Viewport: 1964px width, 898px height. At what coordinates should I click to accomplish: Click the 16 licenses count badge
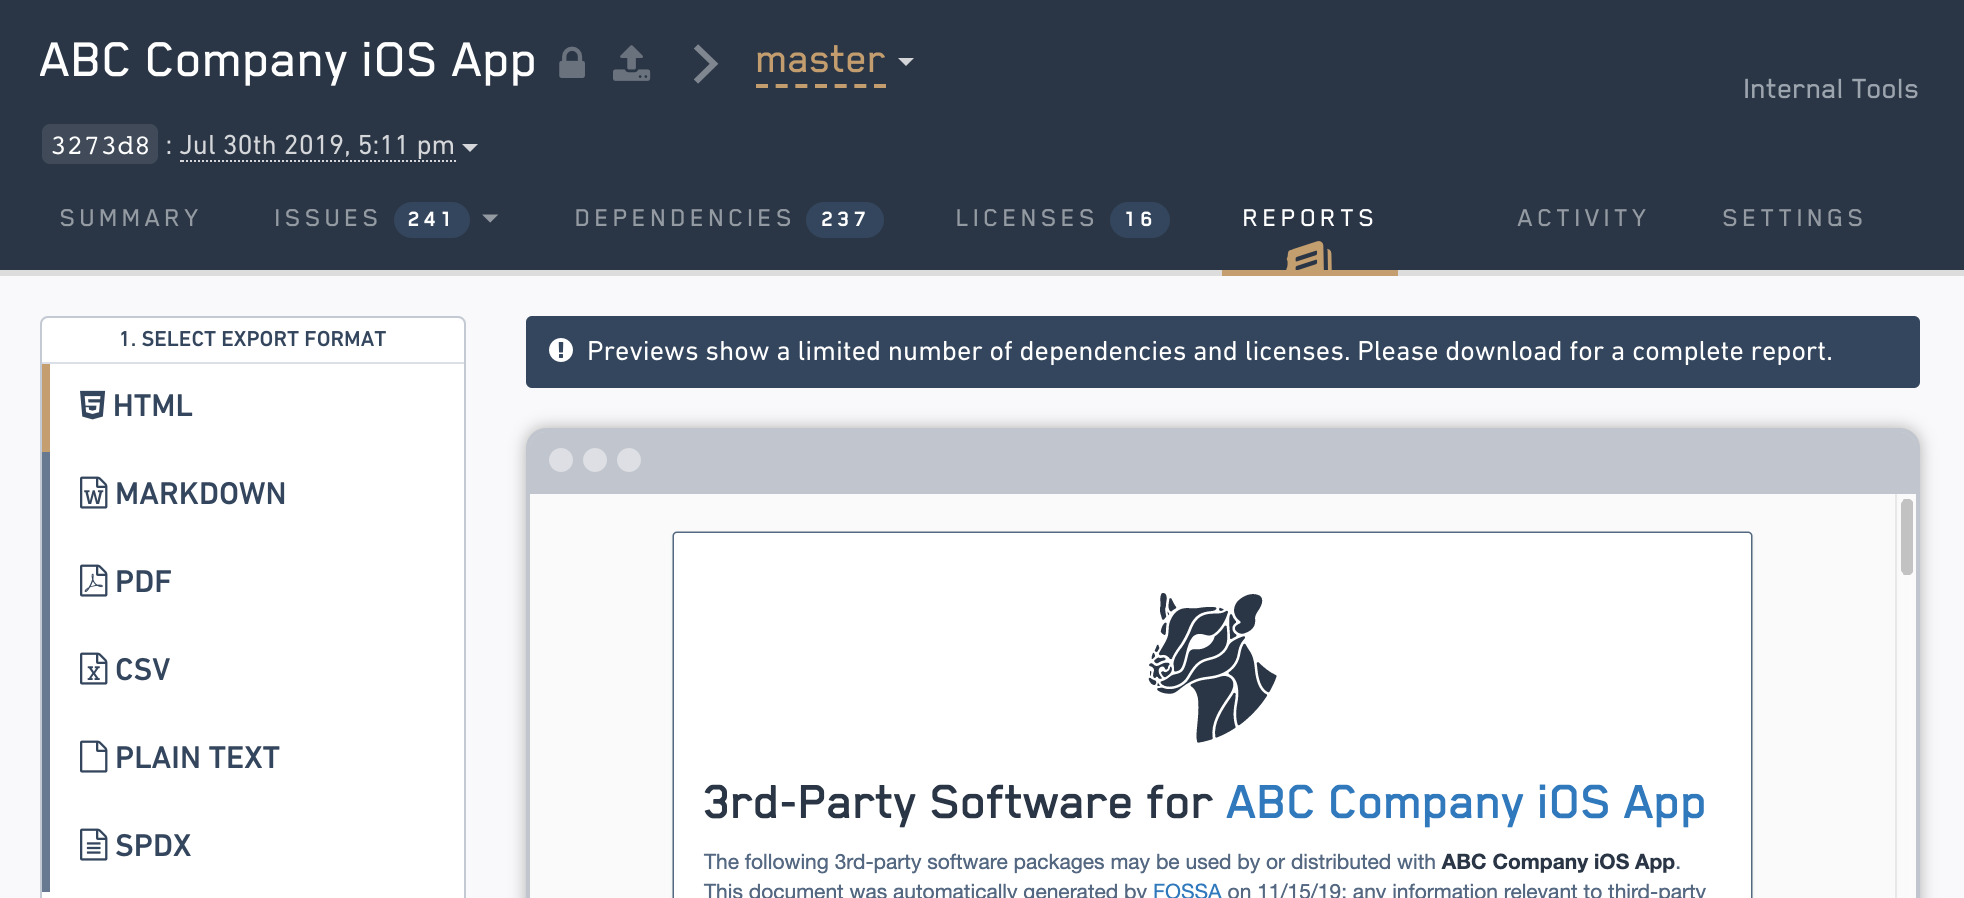pyautogui.click(x=1140, y=219)
